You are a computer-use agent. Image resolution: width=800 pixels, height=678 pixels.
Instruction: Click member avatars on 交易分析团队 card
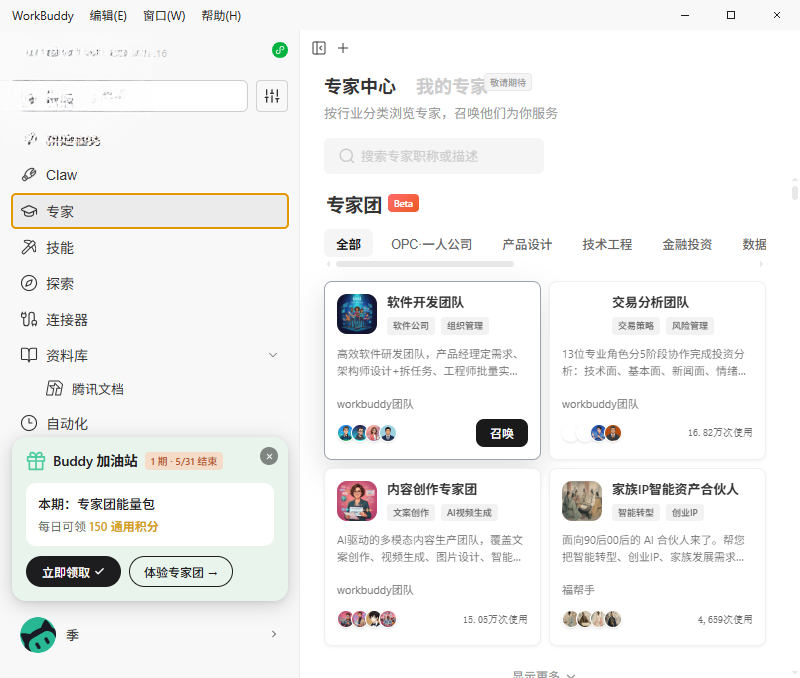(592, 433)
